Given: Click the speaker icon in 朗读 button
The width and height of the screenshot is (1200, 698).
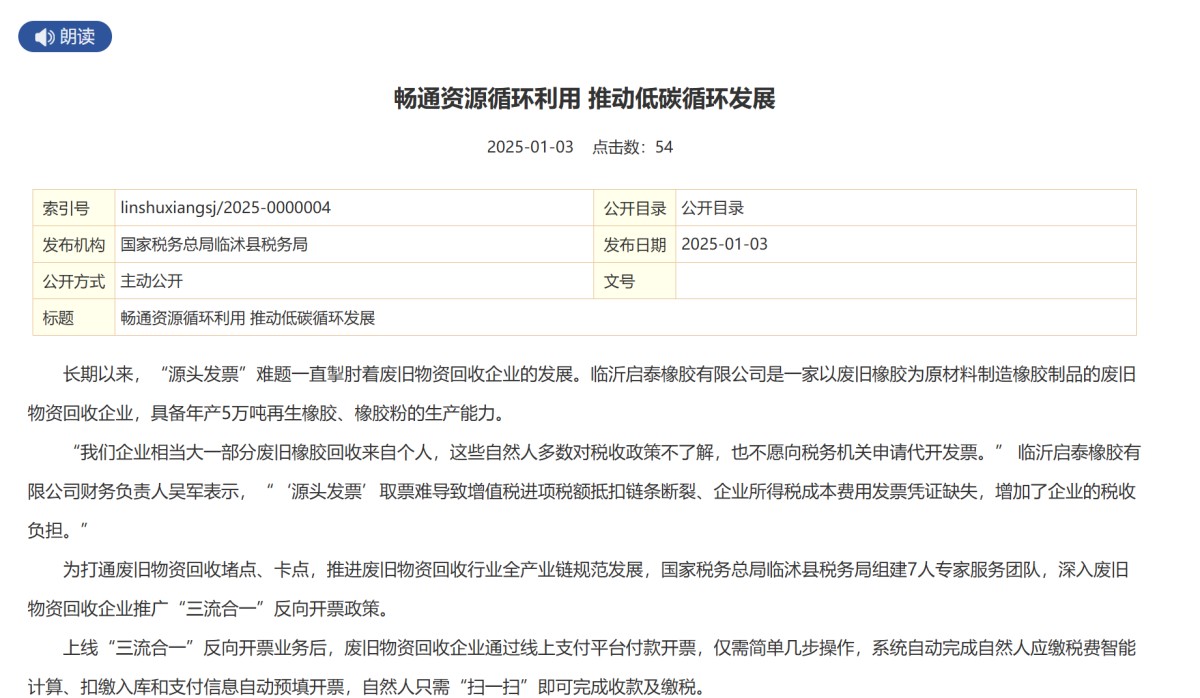Looking at the screenshot, I should click(44, 37).
